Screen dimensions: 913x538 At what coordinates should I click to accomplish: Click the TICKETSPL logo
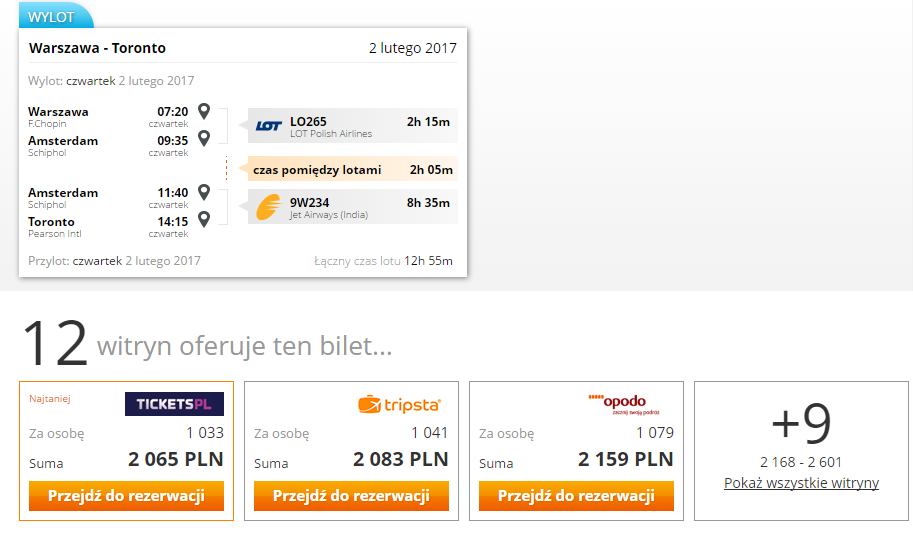[x=174, y=404]
